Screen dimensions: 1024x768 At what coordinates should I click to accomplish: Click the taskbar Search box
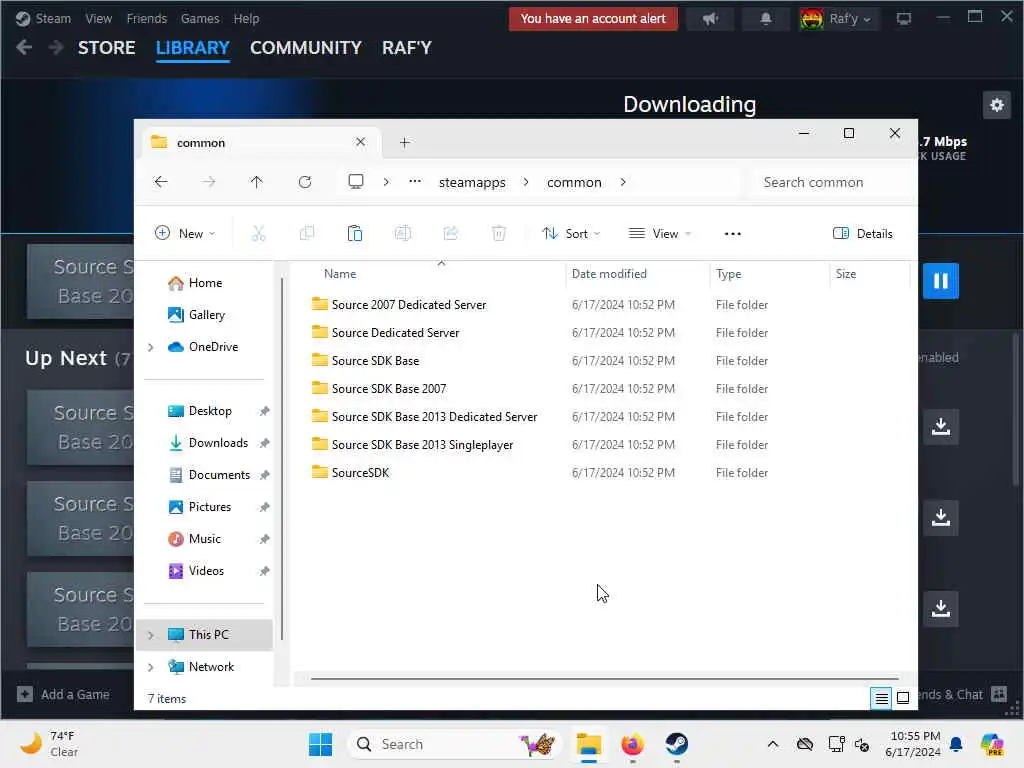[x=455, y=744]
